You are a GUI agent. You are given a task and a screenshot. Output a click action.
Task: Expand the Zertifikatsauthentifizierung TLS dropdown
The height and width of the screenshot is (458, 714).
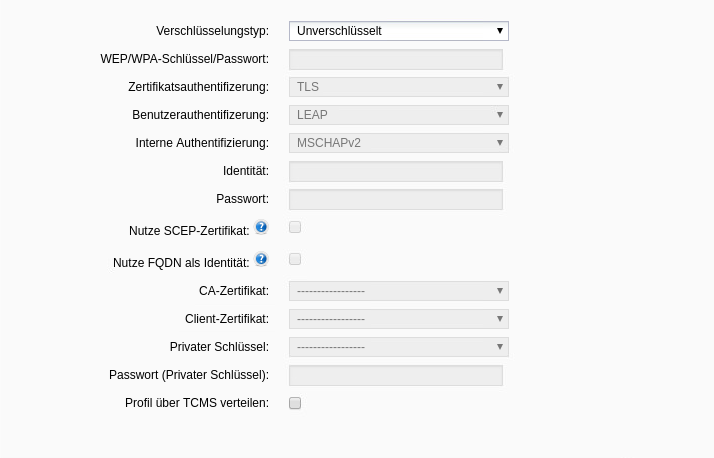tap(398, 87)
